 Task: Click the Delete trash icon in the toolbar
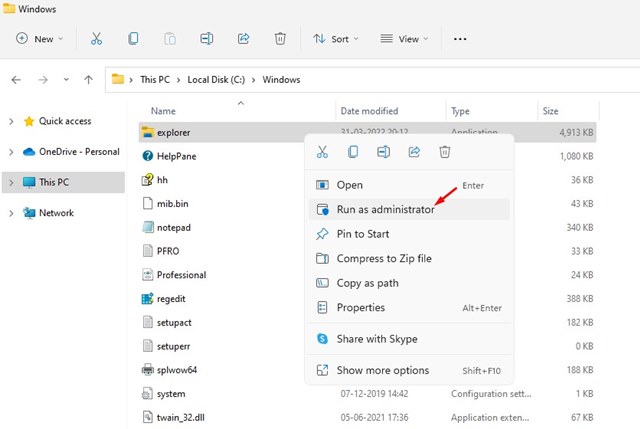280,39
